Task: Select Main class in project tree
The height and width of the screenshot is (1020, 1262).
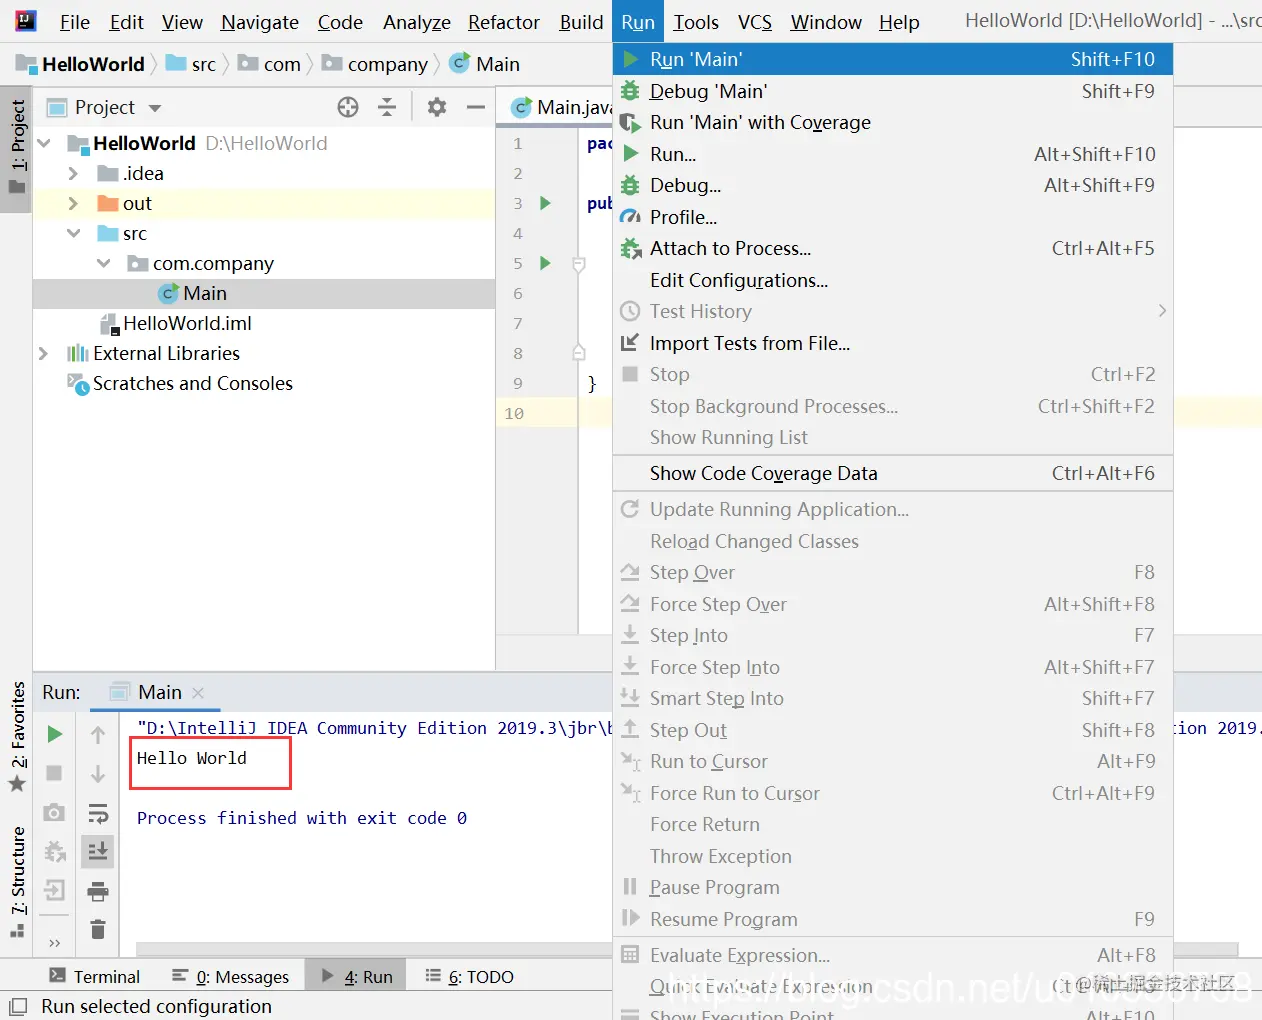Action: (x=193, y=293)
